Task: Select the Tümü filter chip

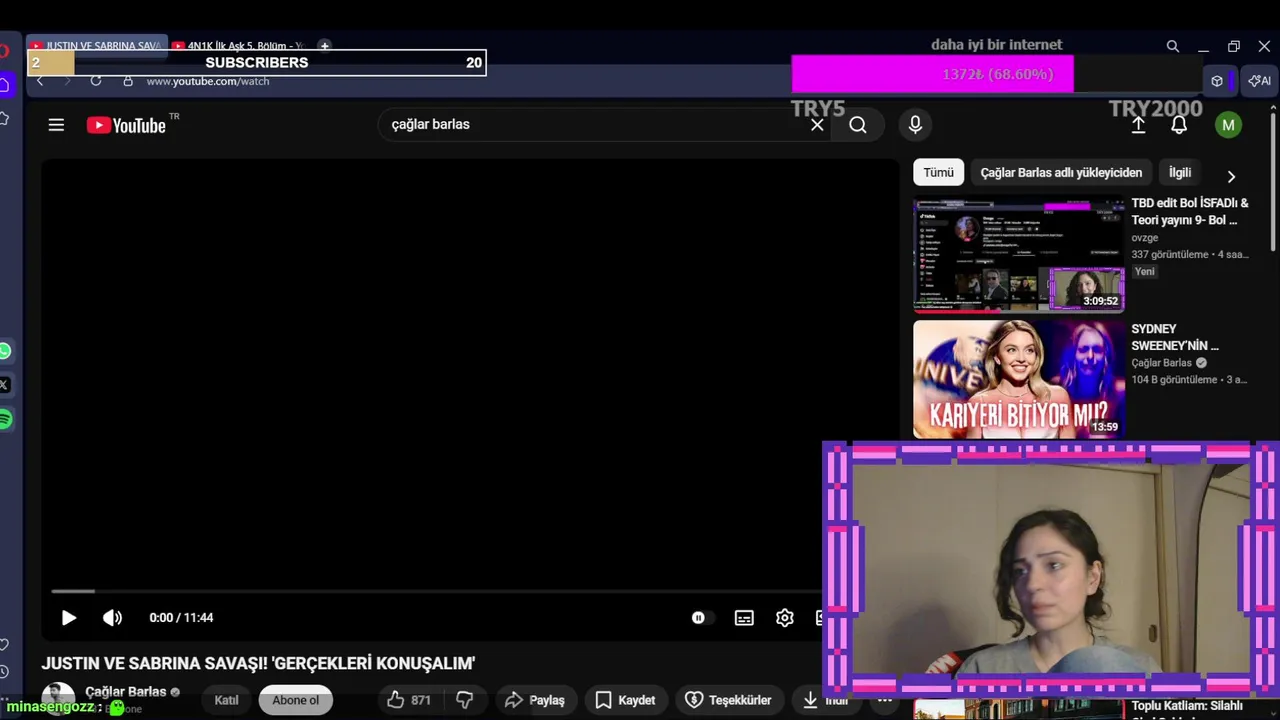Action: (938, 172)
